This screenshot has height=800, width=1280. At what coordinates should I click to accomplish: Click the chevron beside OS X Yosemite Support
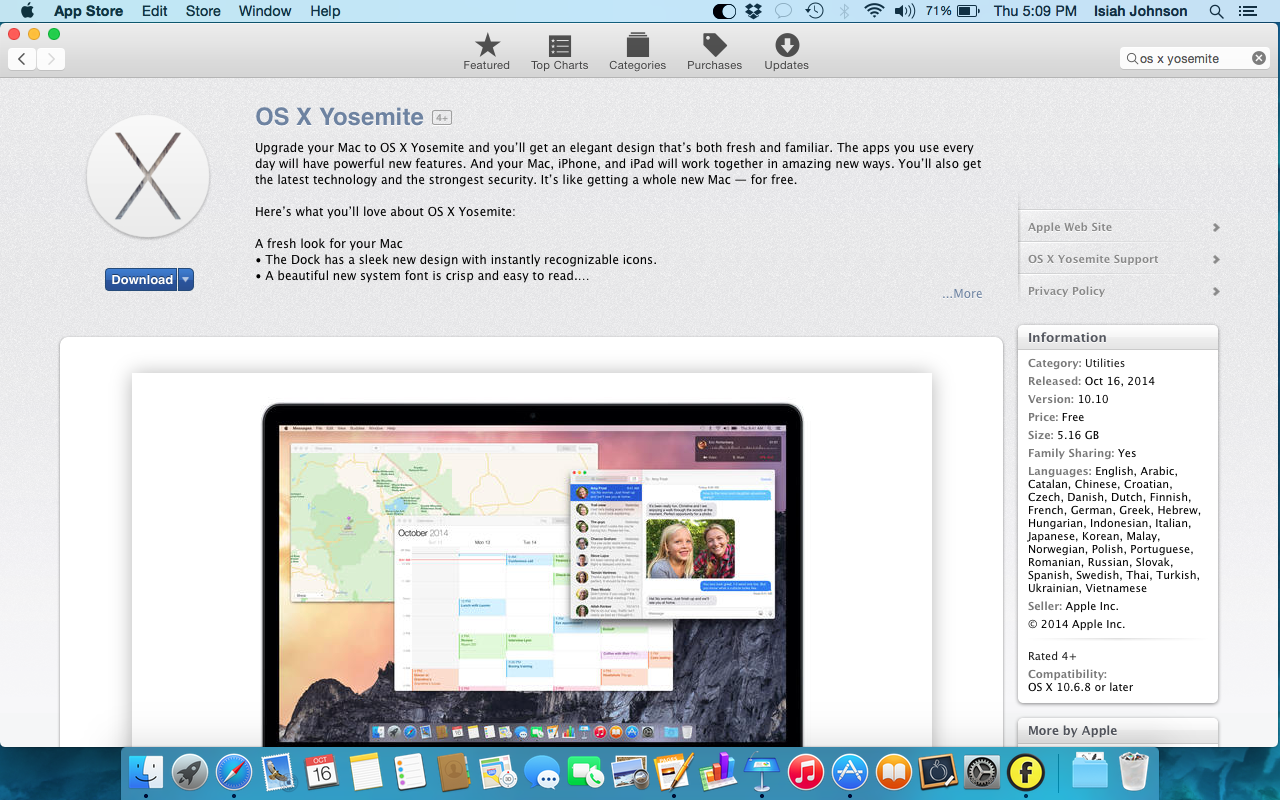tap(1216, 259)
